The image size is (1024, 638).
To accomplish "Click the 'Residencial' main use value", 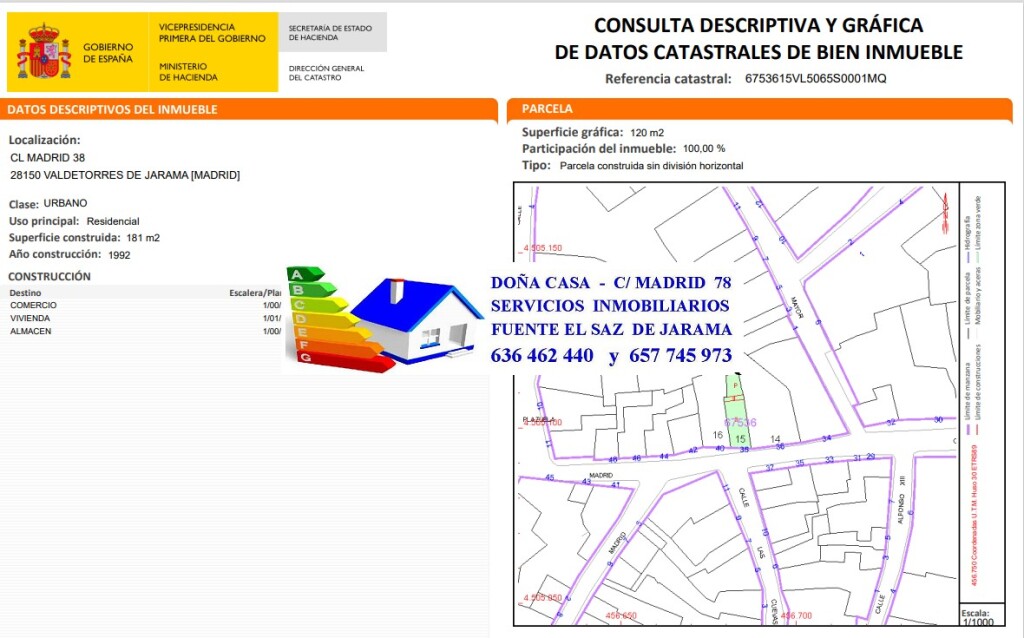I will coord(113,221).
